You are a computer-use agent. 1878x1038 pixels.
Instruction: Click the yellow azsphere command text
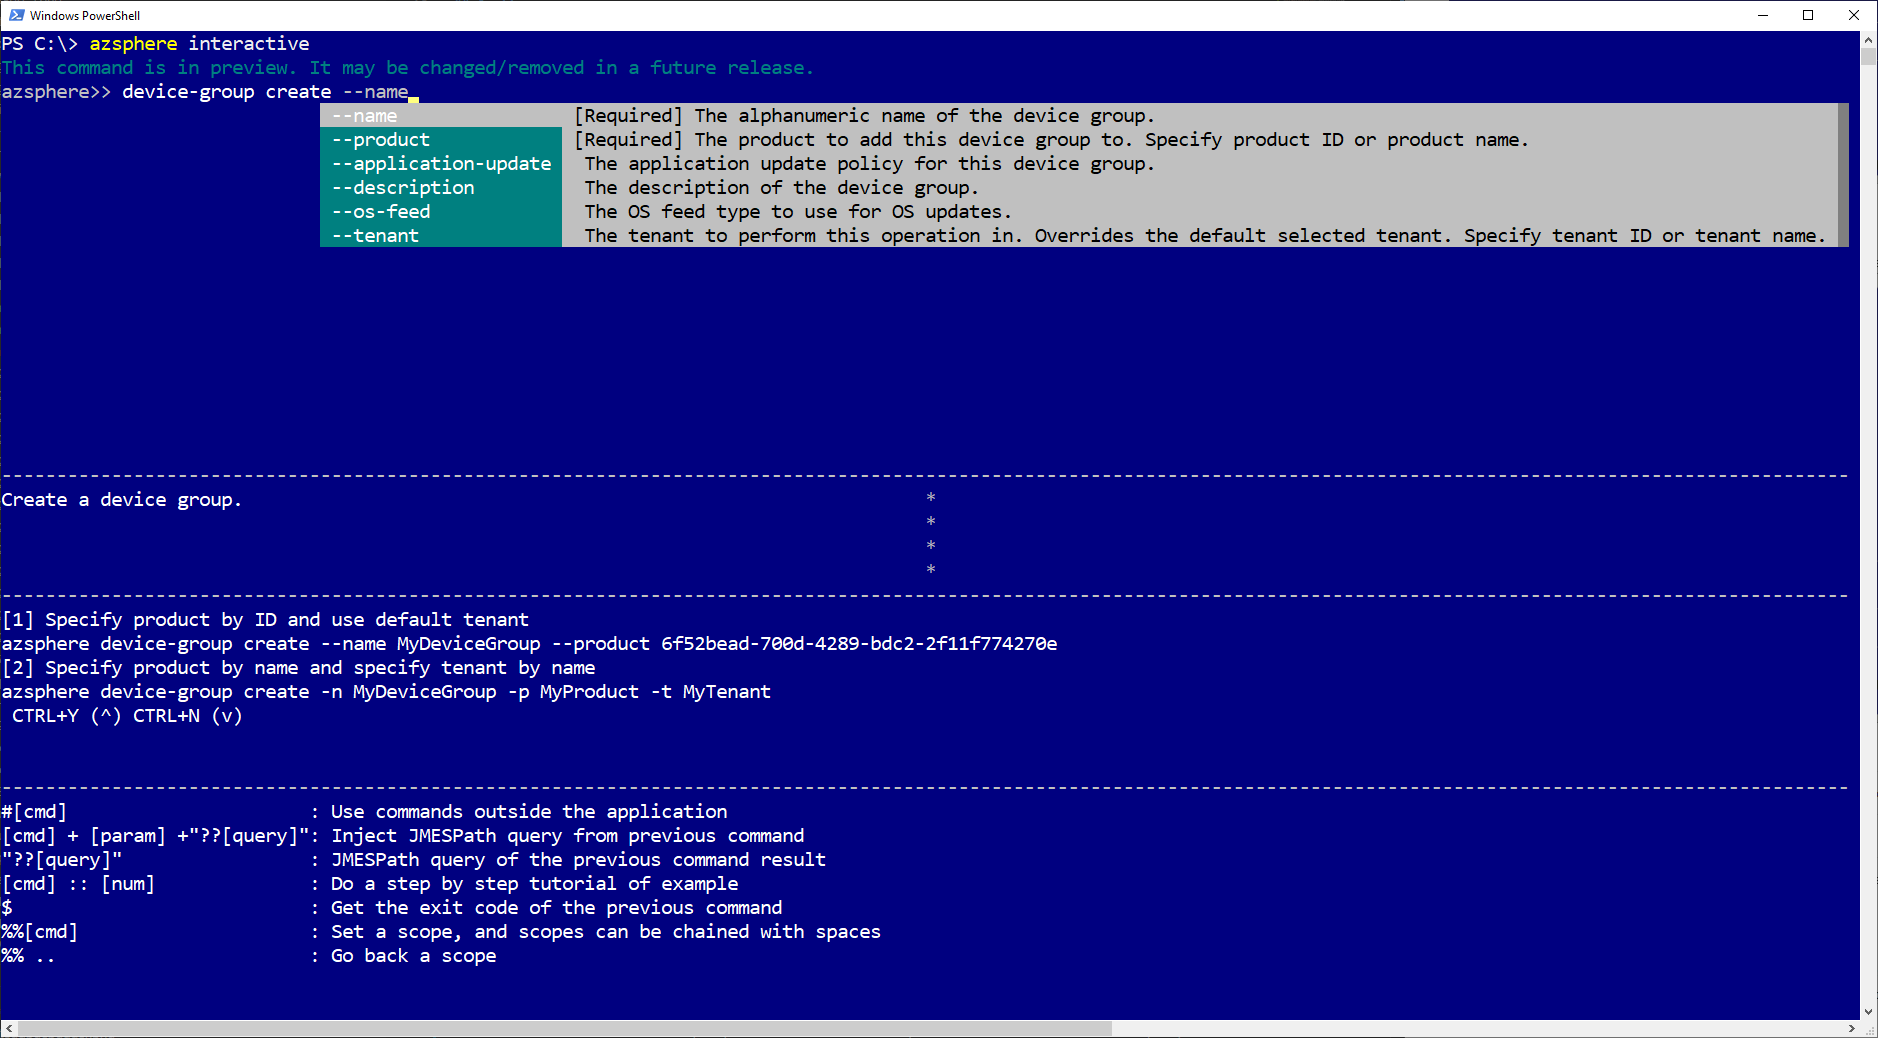[133, 43]
